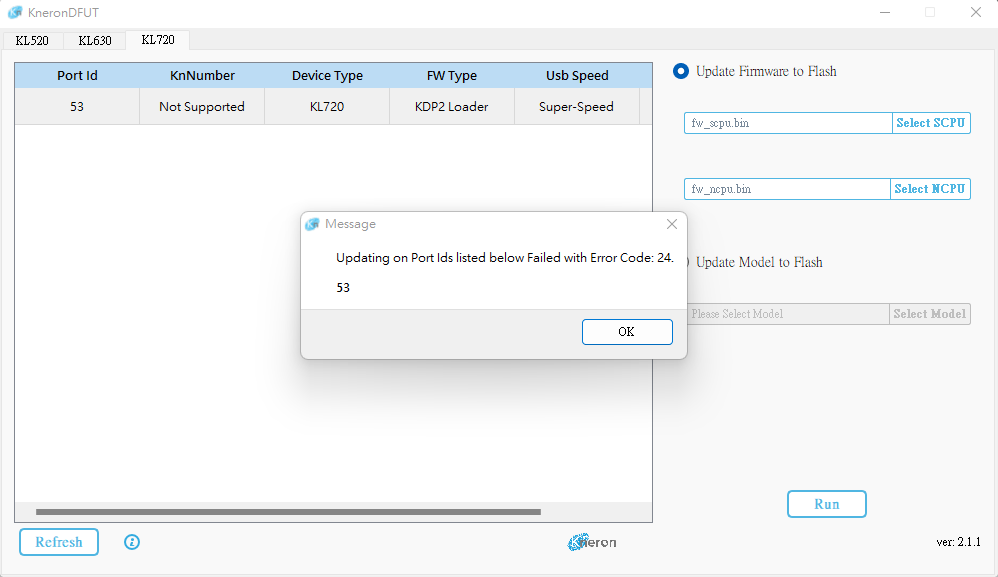Click the KneronDFUT app icon in title bar

[15, 12]
